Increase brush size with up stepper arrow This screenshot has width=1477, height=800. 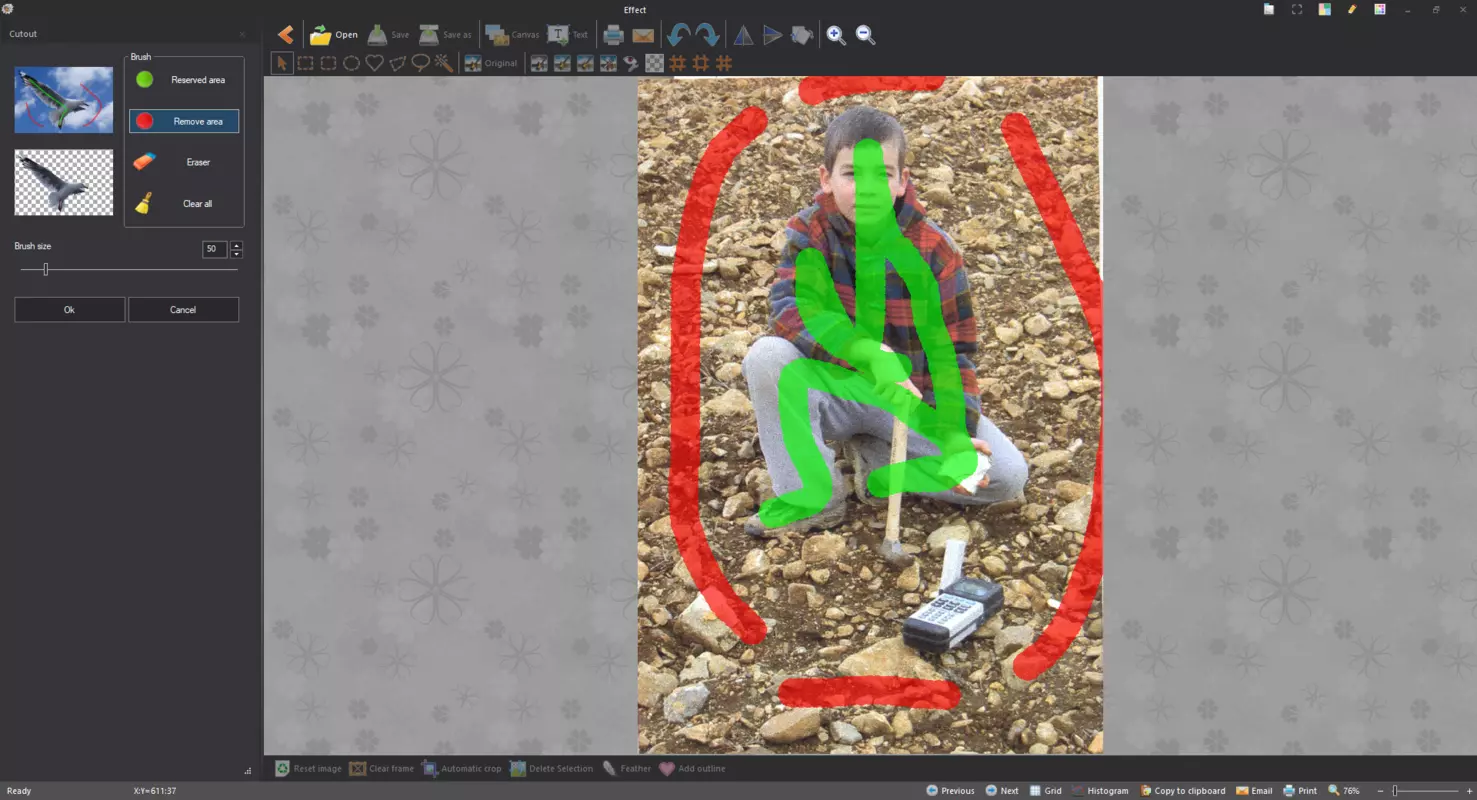tap(236, 245)
